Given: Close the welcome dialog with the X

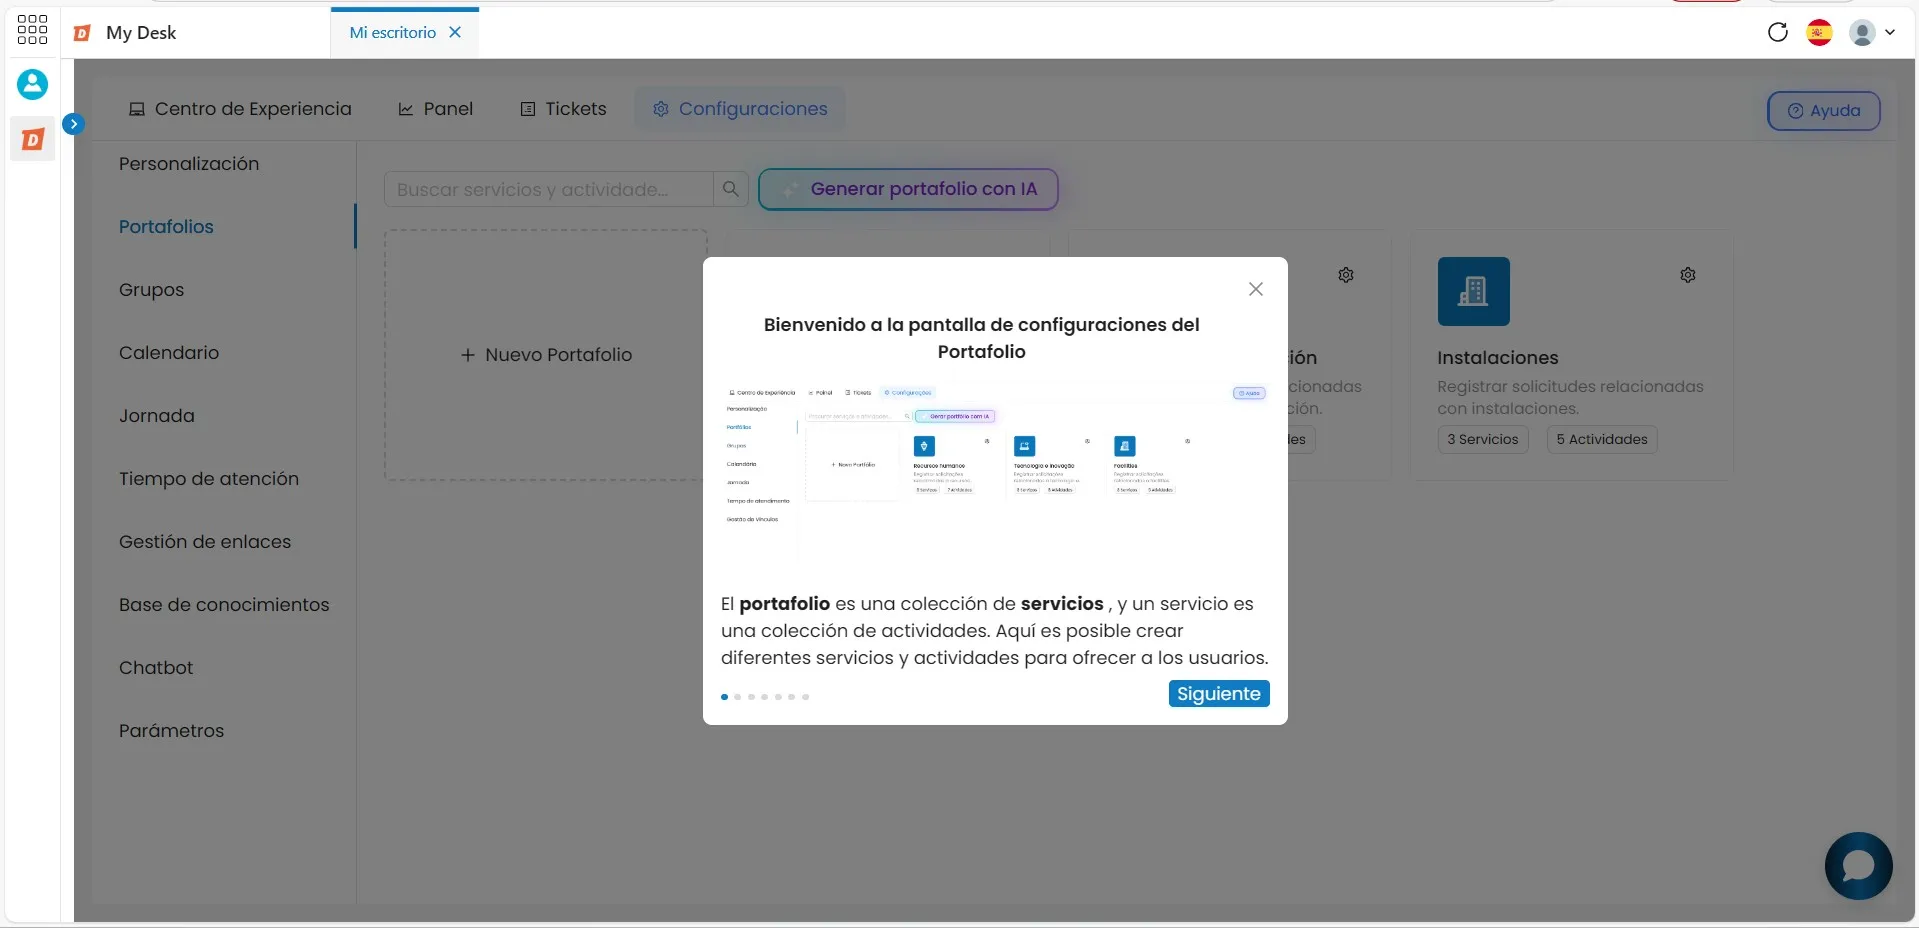Looking at the screenshot, I should pos(1256,289).
